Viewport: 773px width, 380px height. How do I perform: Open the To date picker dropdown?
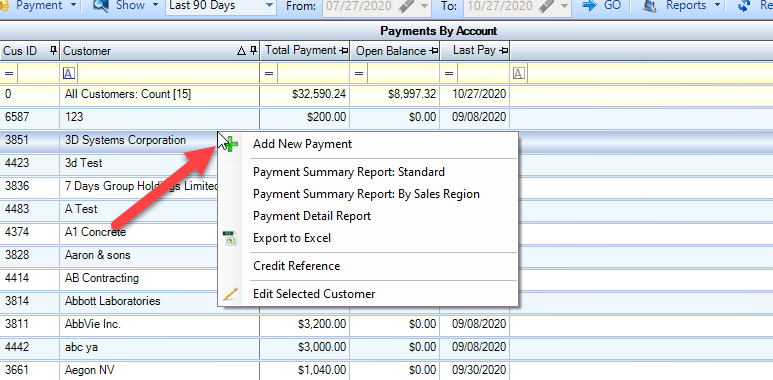(x=565, y=6)
